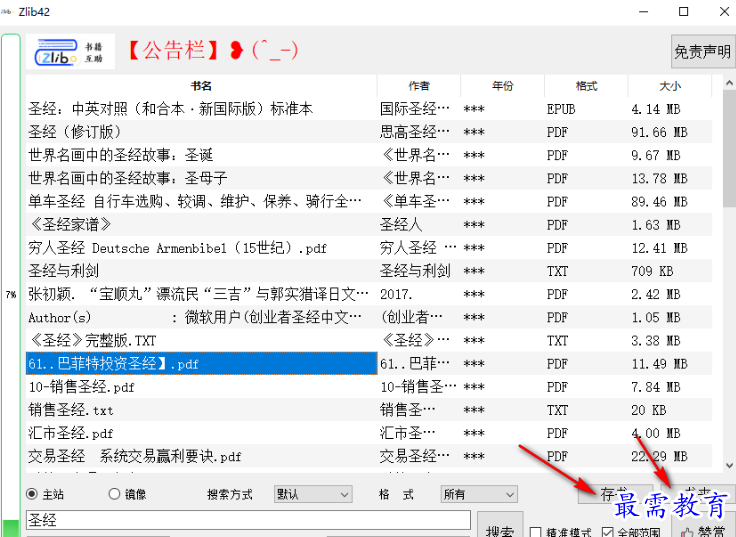
Task: Select the 镜像 radio button
Action: (115, 494)
